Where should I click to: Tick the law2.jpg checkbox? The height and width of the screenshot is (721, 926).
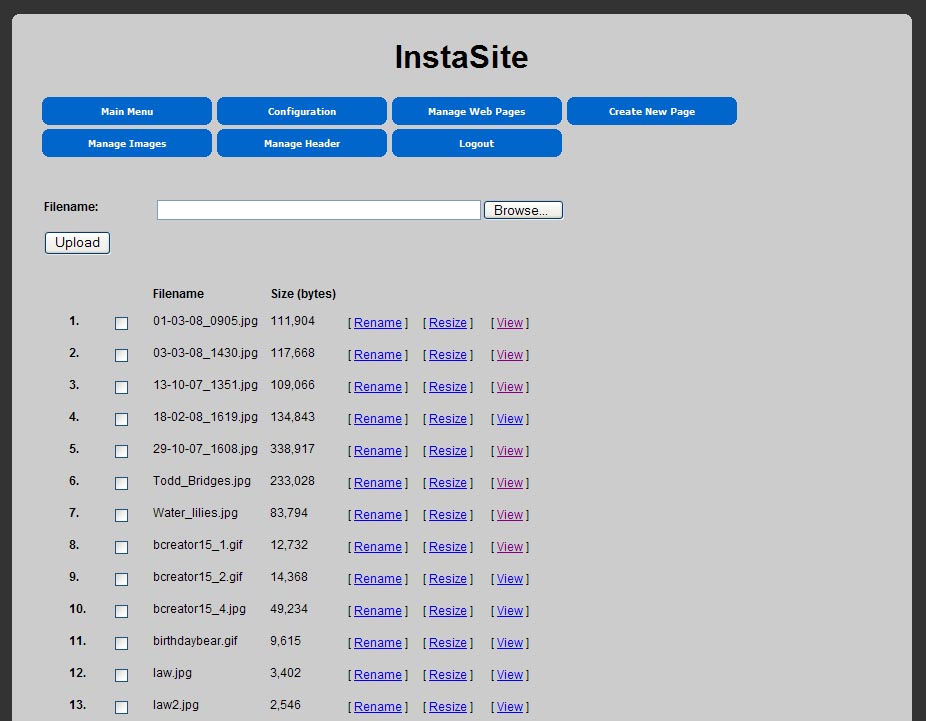121,707
